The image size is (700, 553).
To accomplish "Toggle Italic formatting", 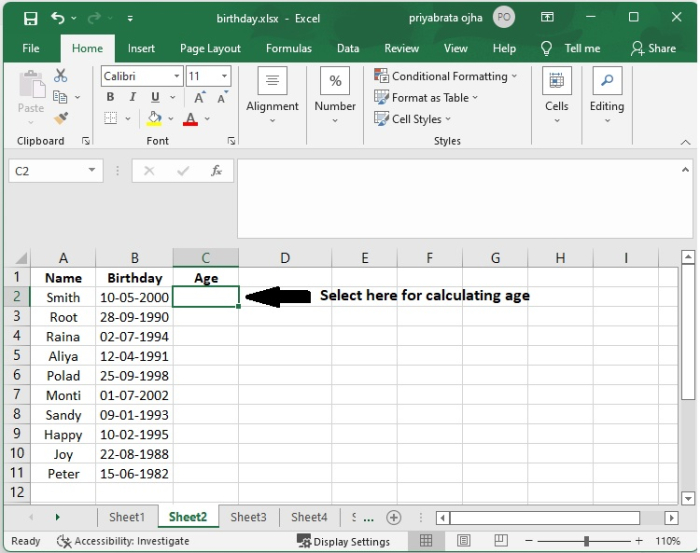I will tap(132, 98).
